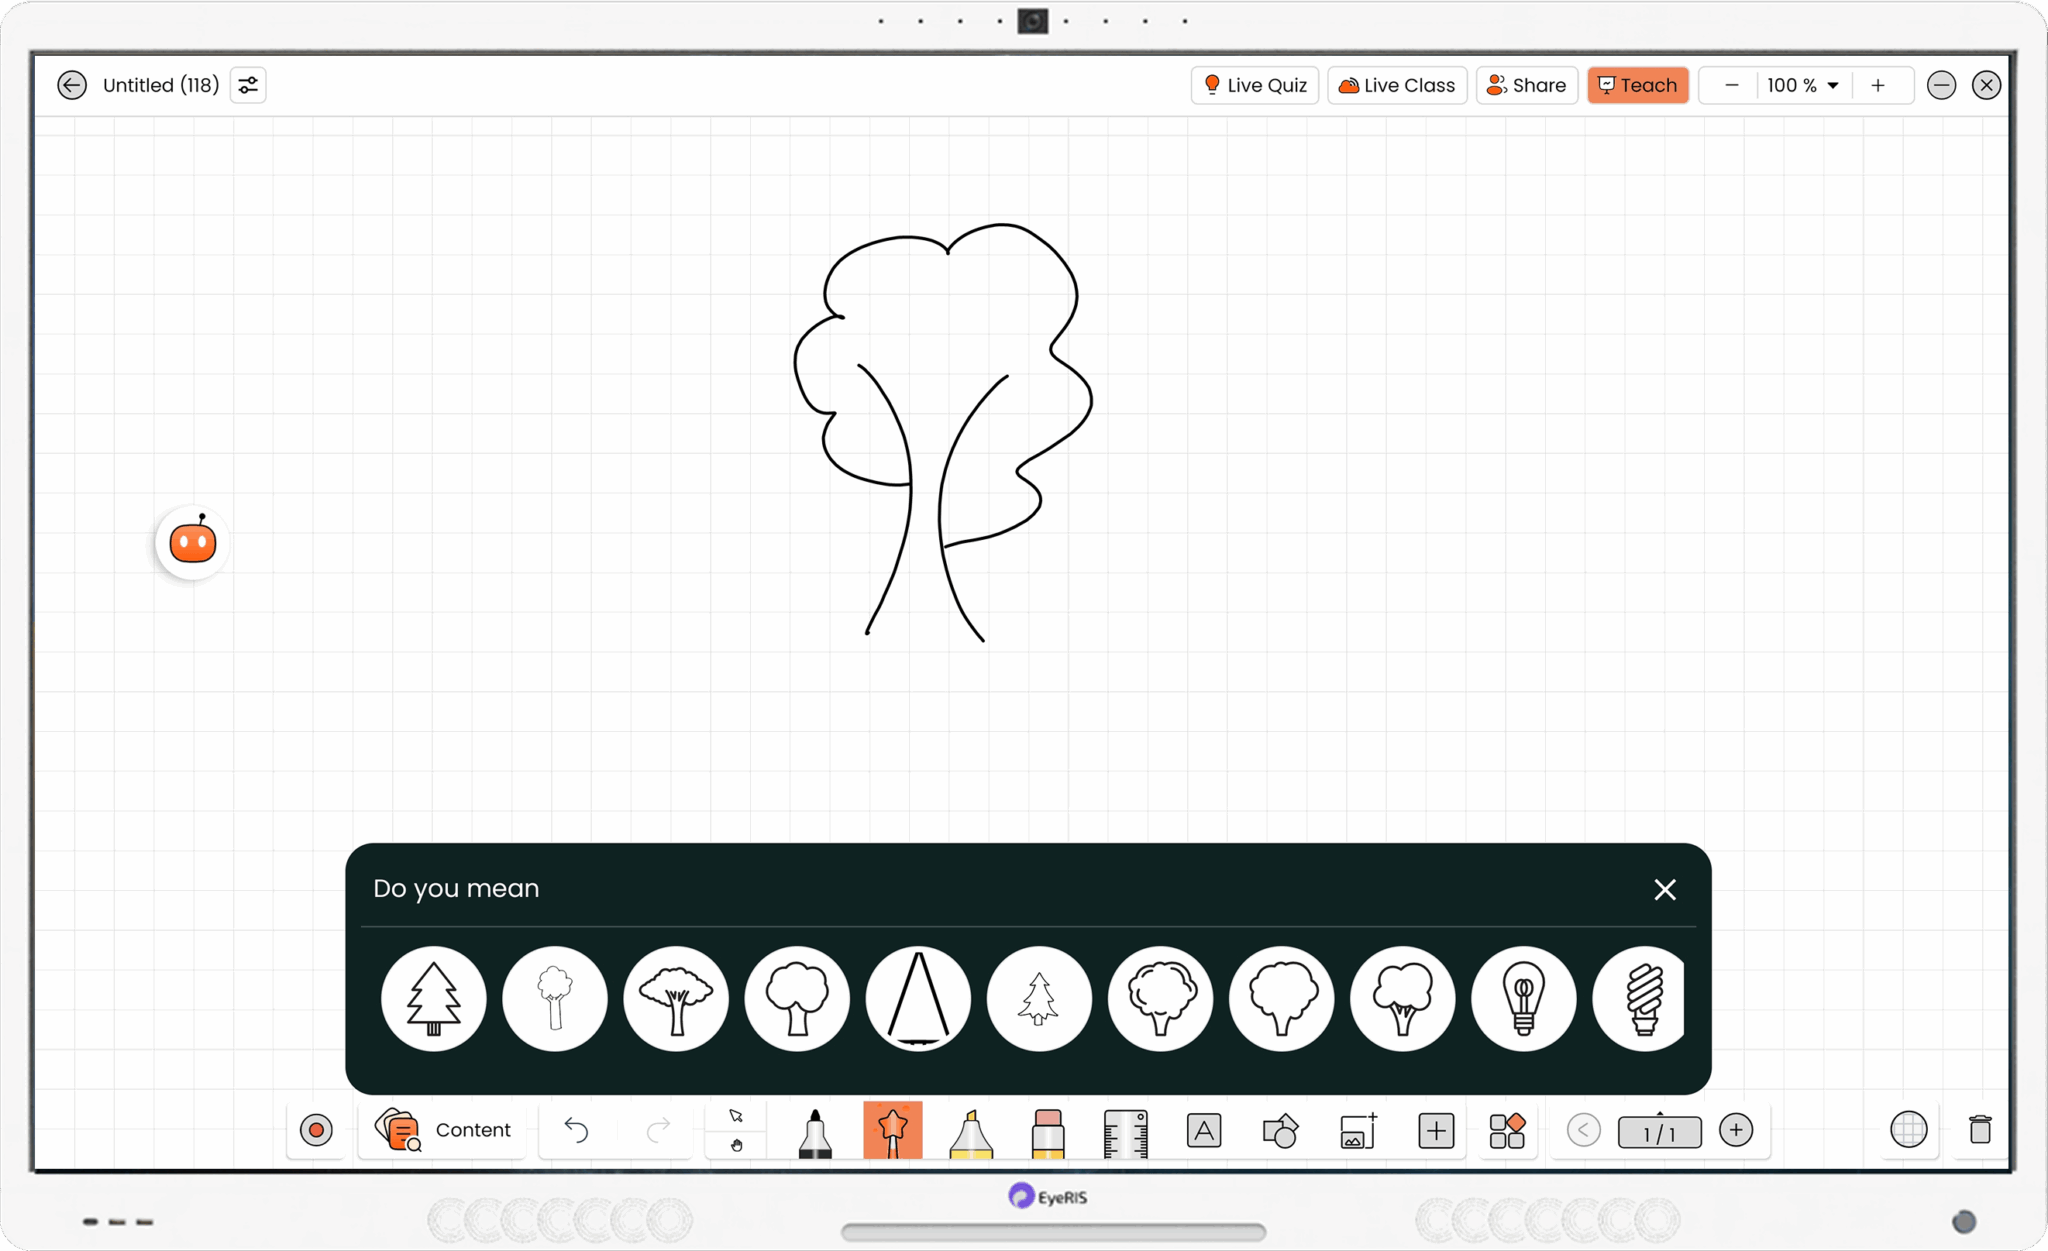The image size is (2048, 1251).
Task: Open the shapes tool
Action: 1280,1130
